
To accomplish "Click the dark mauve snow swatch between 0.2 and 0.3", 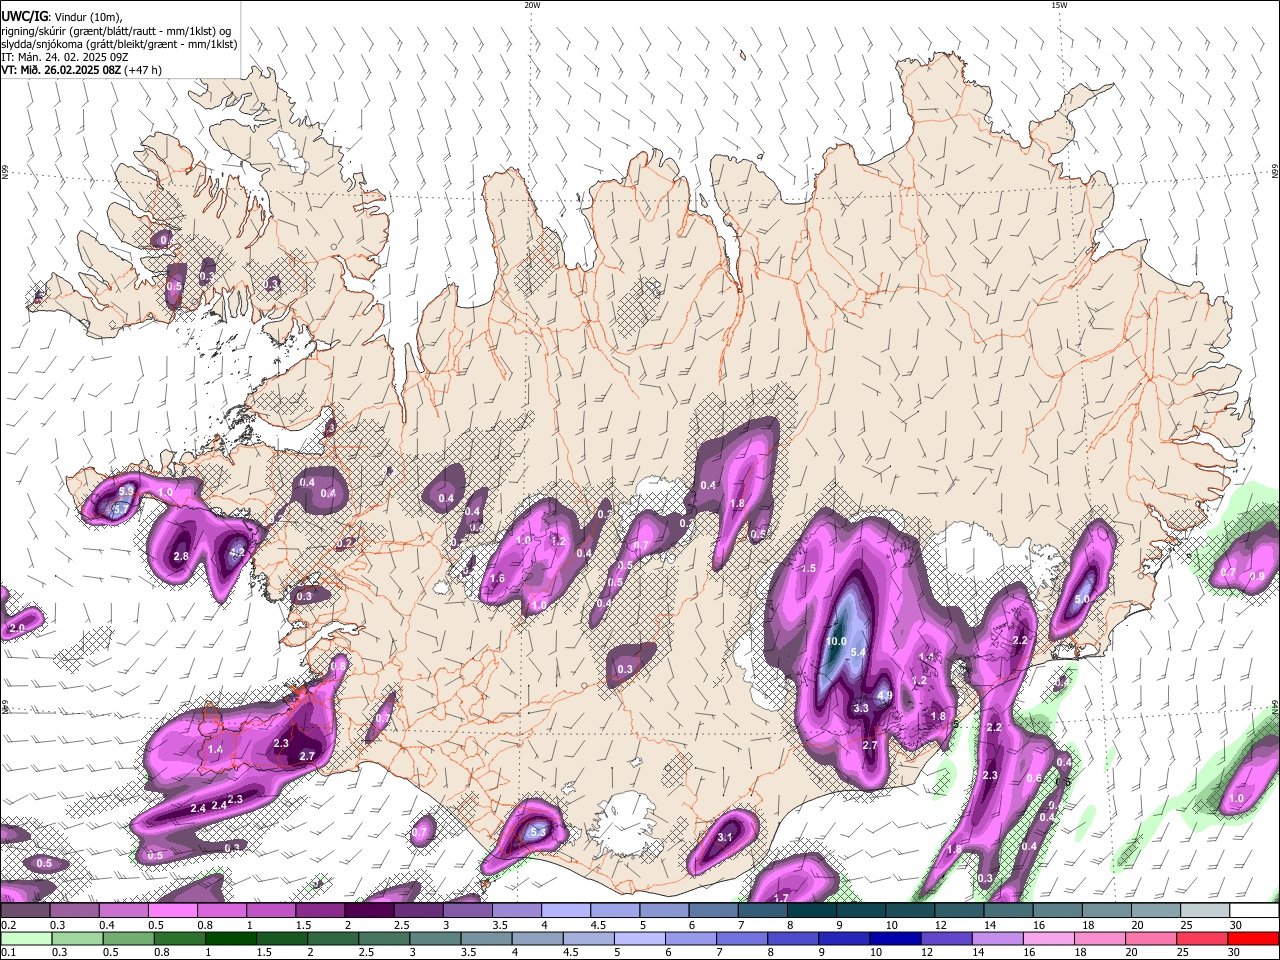I will coord(24,910).
